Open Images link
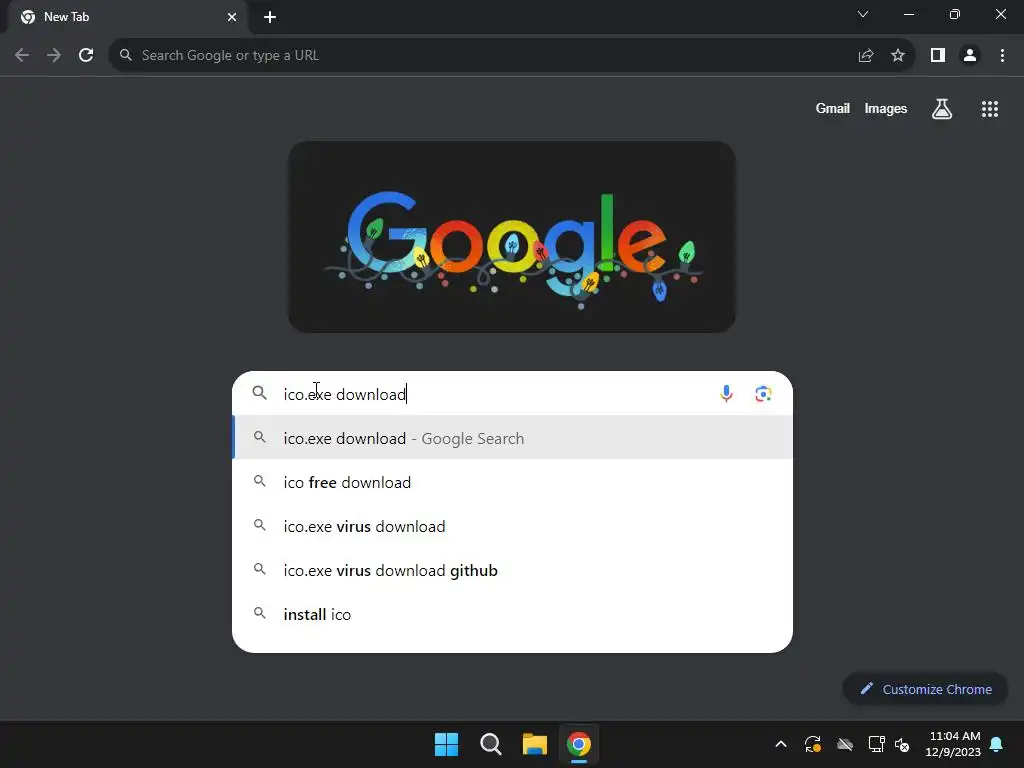Viewport: 1024px width, 768px height. 886,109
